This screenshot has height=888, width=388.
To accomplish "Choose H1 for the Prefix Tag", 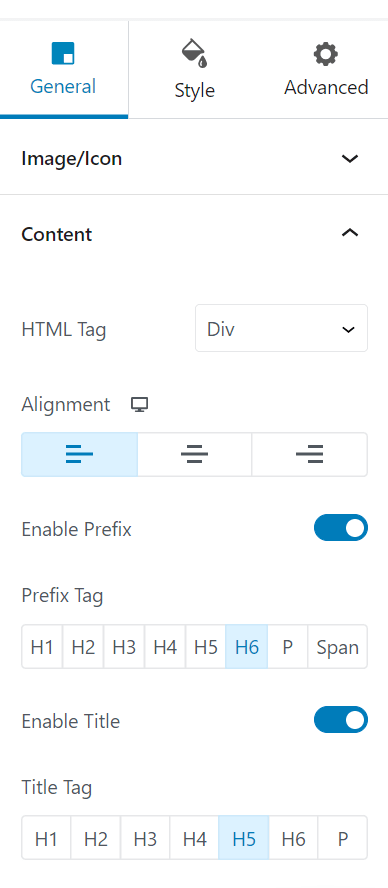I will [42, 647].
